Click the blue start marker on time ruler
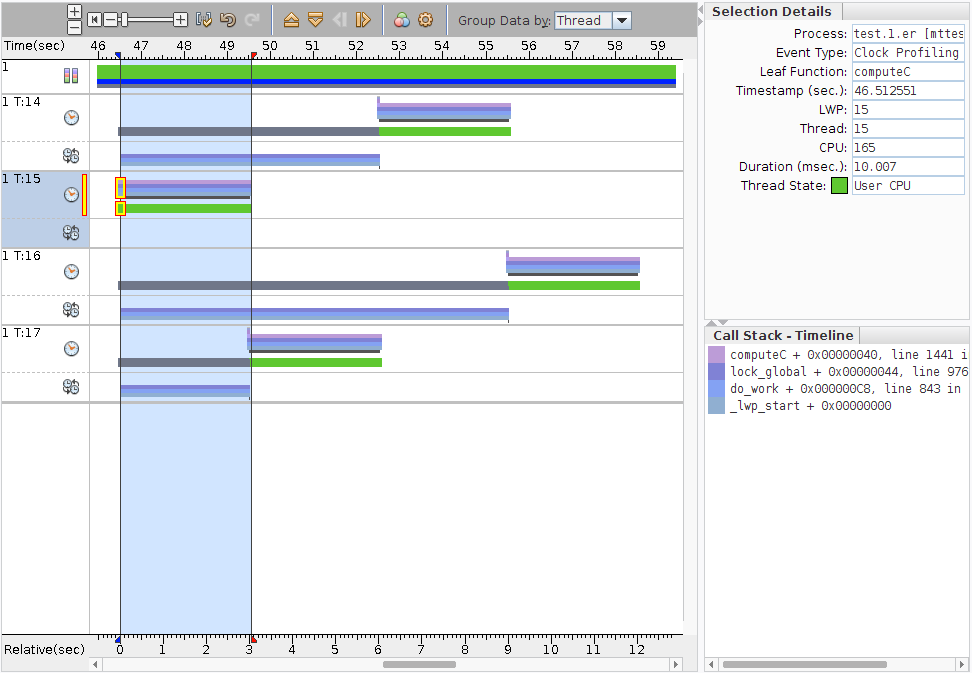Viewport: 972px width, 673px height. (x=118, y=56)
